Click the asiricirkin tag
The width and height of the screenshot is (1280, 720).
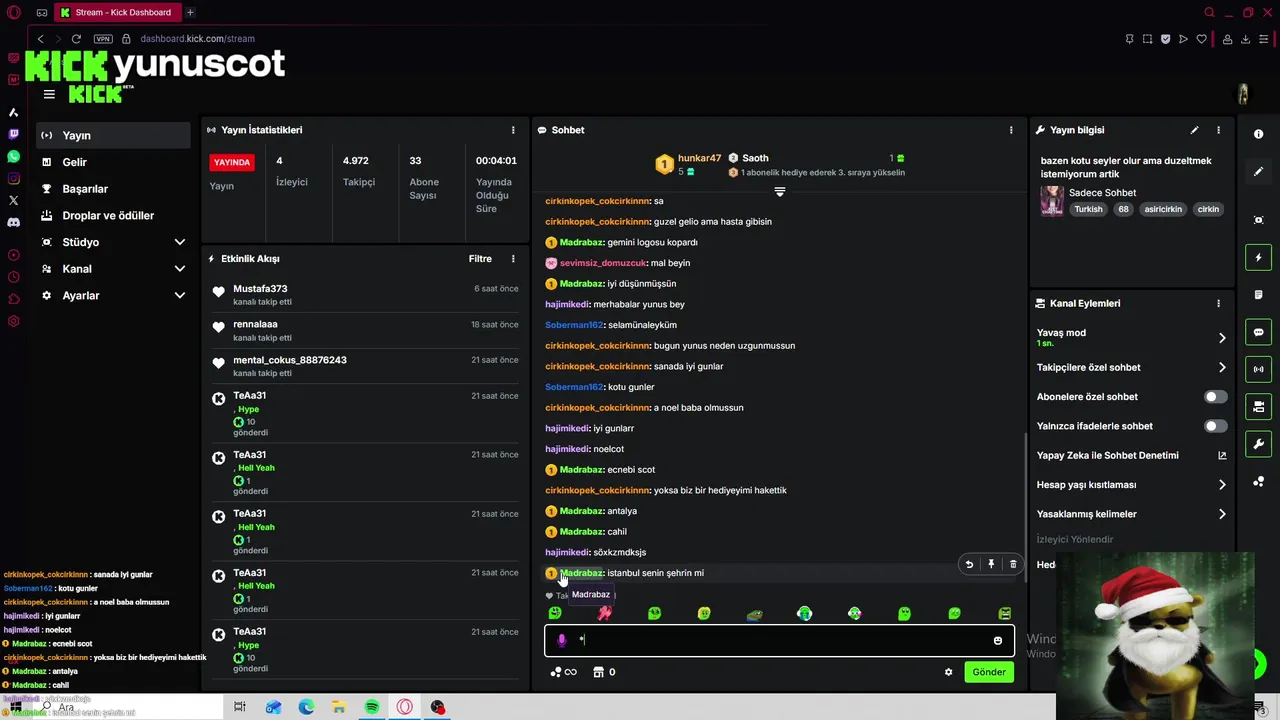(1163, 209)
